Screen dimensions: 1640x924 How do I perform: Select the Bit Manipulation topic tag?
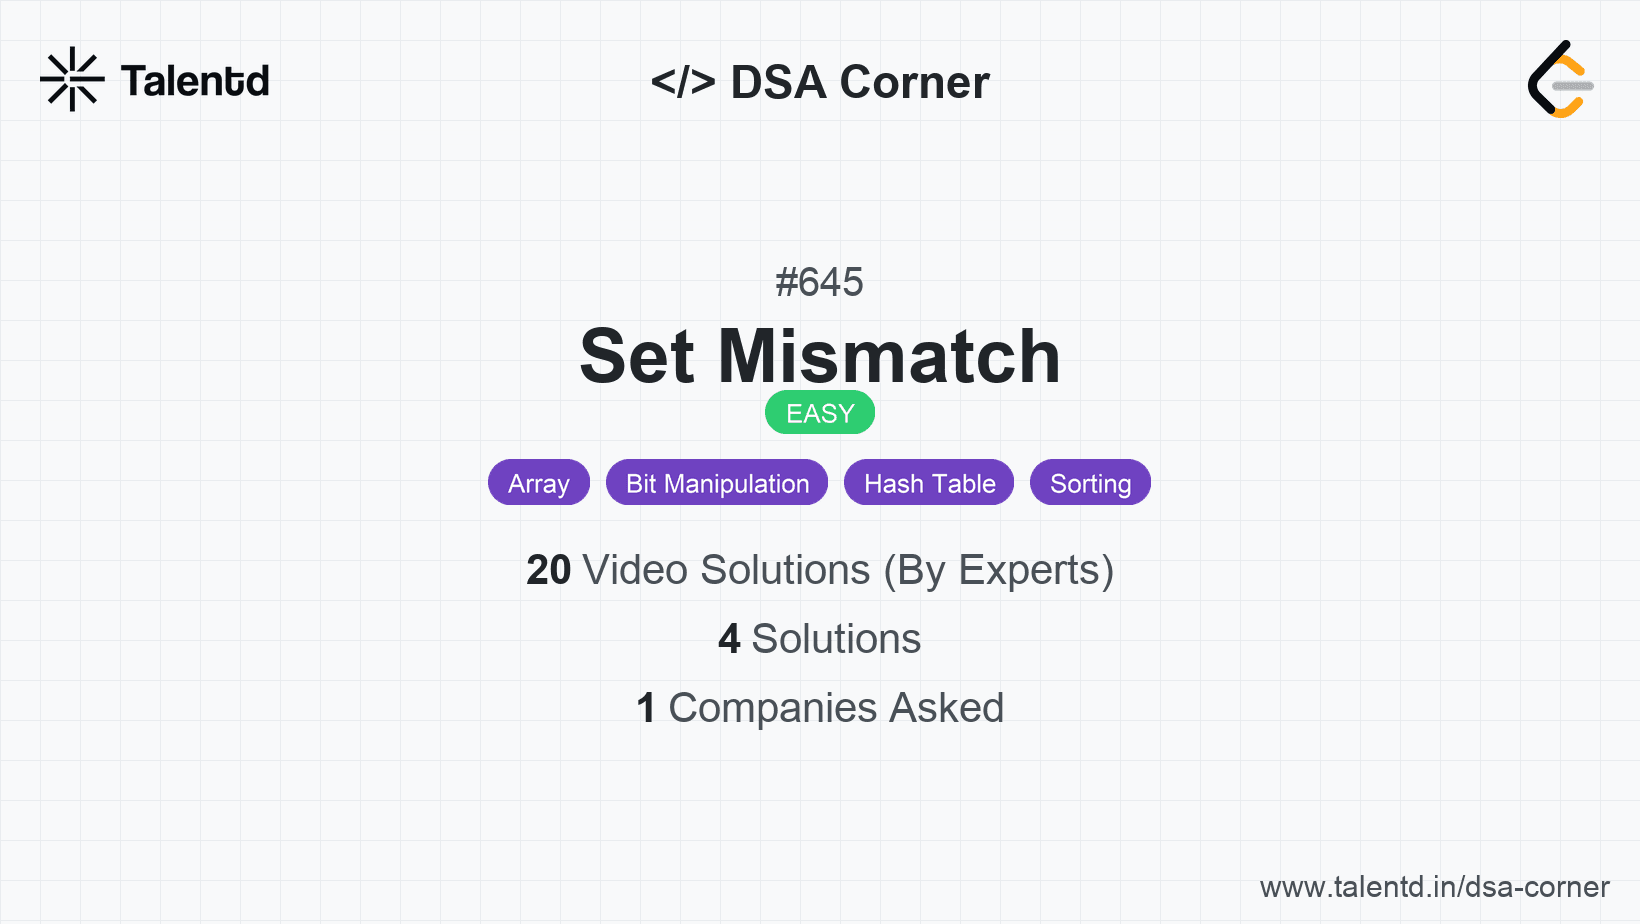717,483
